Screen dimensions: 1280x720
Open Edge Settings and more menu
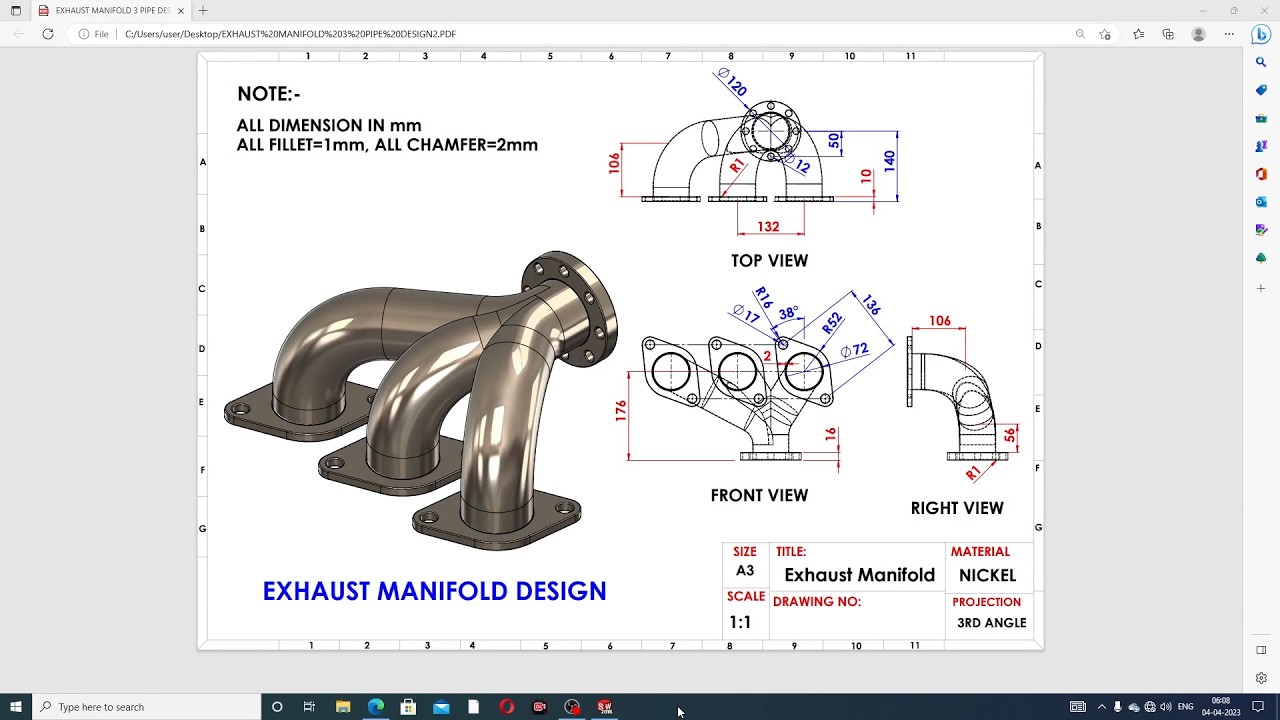click(x=1229, y=34)
